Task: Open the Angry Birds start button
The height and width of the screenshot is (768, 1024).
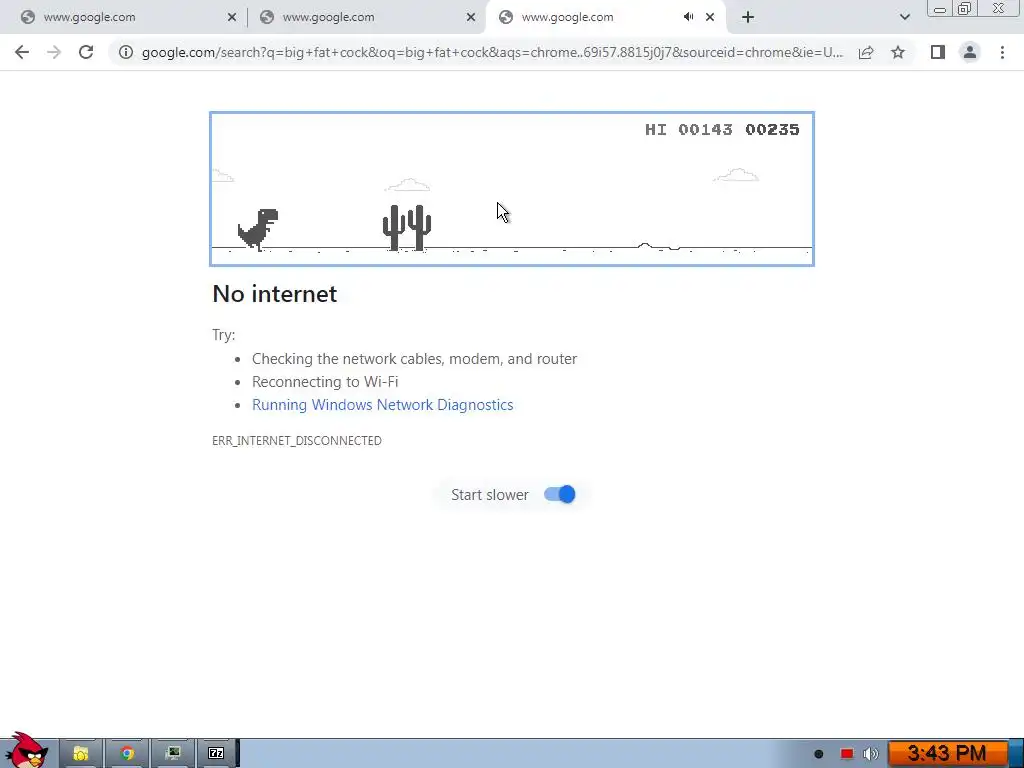Action: pyautogui.click(x=26, y=751)
